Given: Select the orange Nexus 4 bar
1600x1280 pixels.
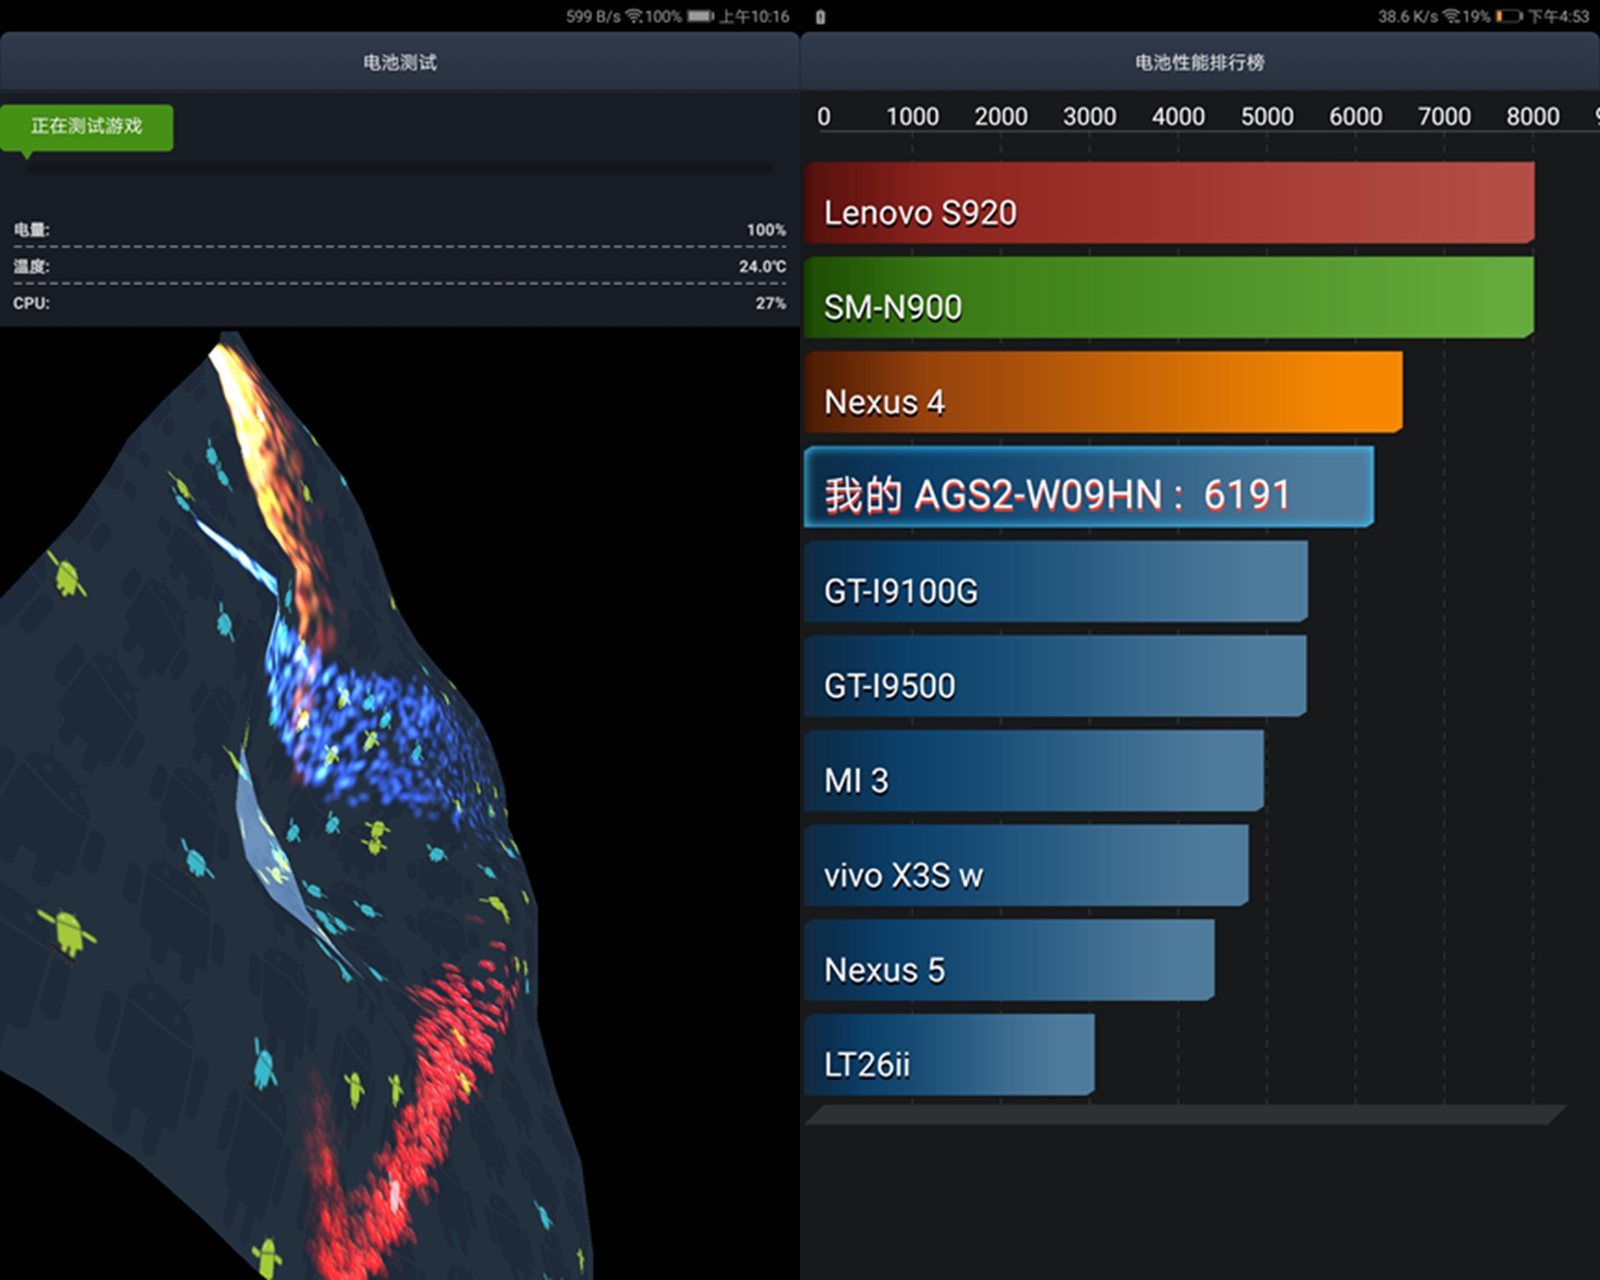Looking at the screenshot, I should (1102, 392).
